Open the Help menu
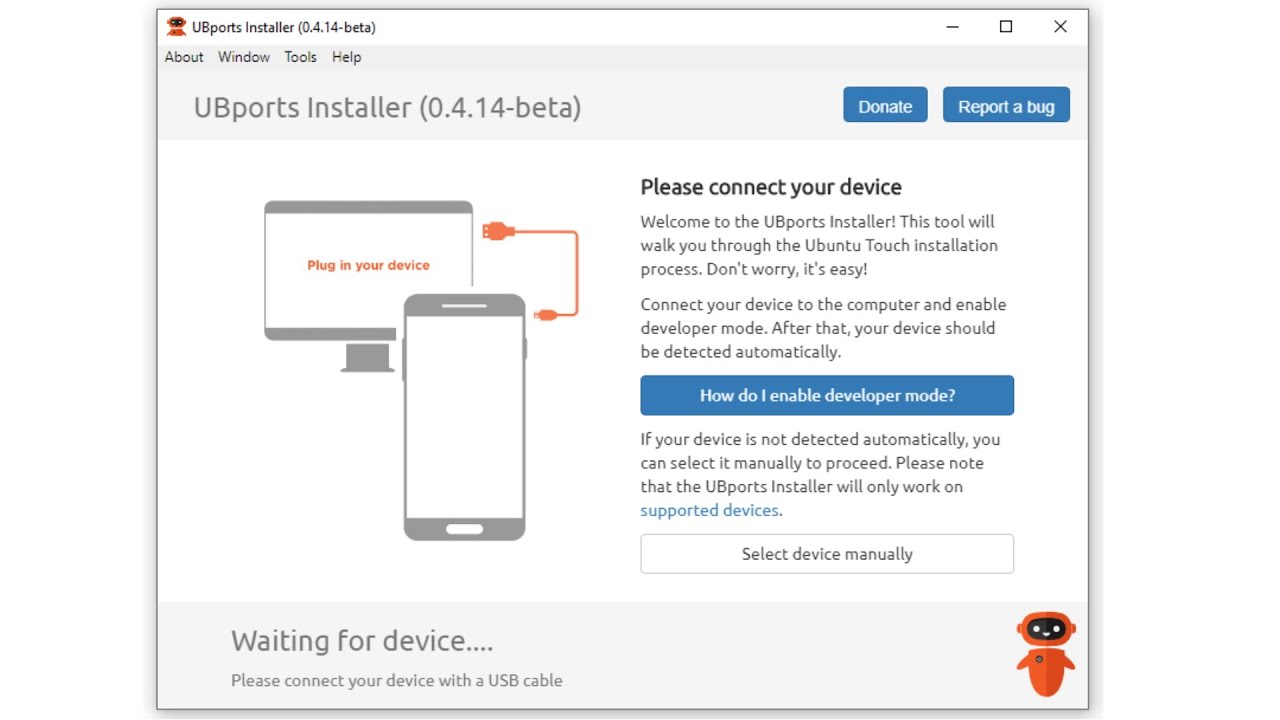 pos(346,57)
